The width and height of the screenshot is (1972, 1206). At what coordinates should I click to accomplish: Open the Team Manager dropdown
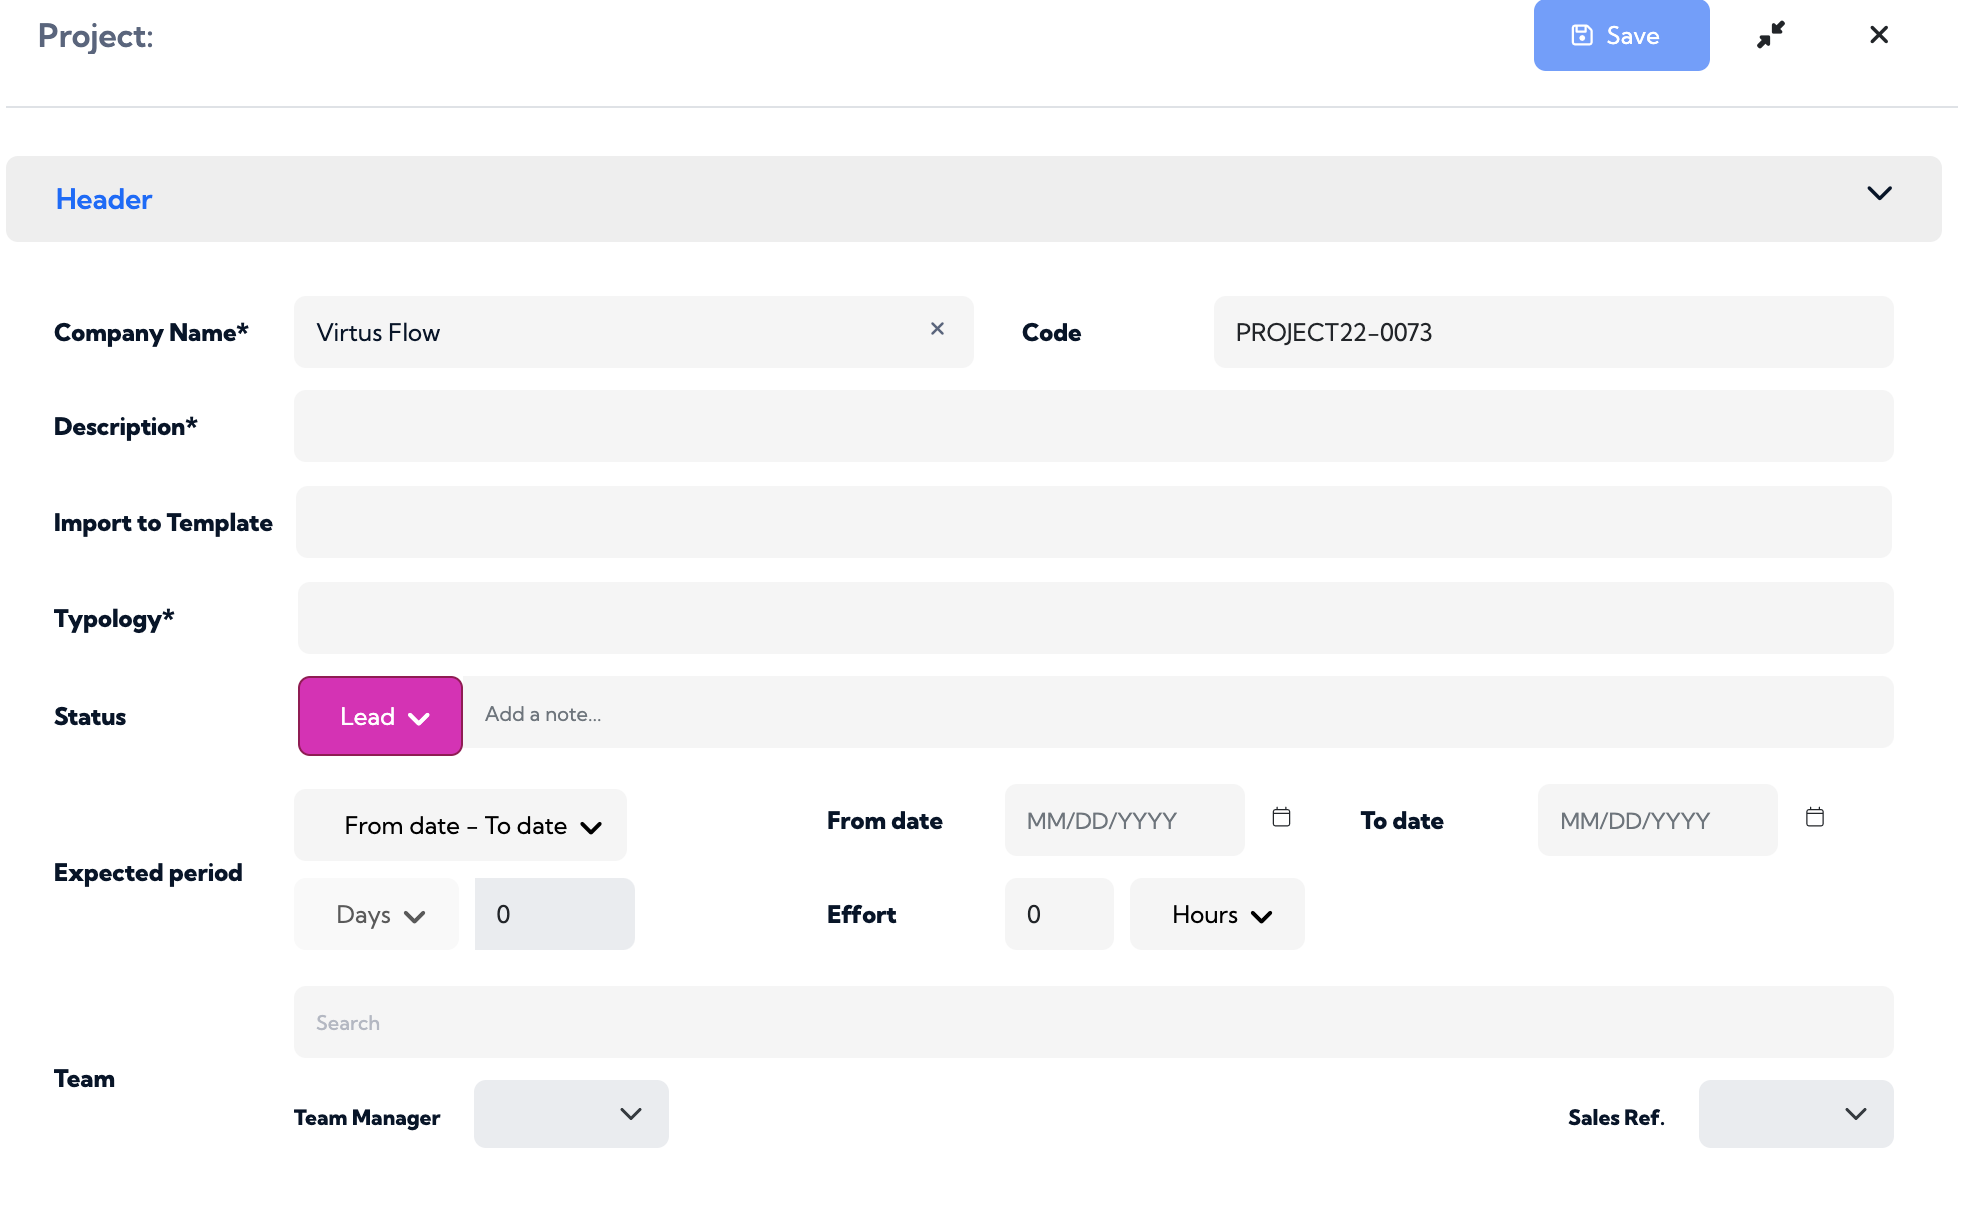click(571, 1114)
